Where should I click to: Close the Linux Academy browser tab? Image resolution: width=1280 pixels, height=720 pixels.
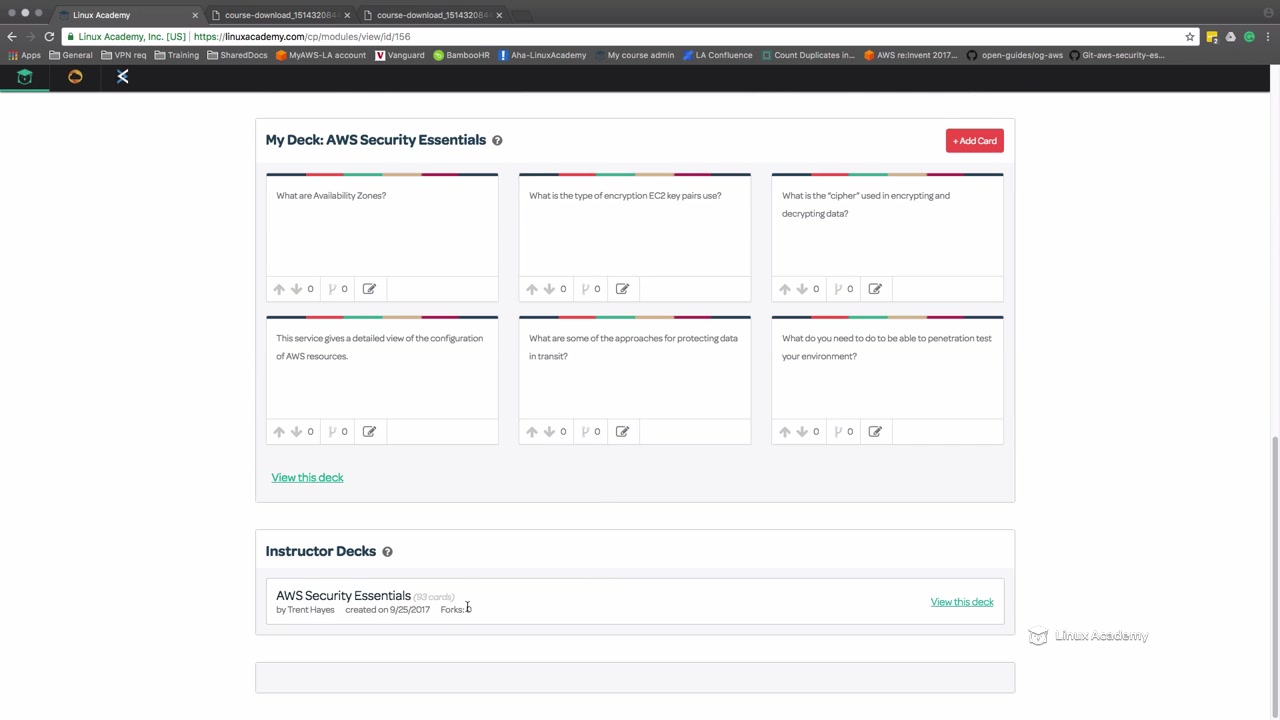[195, 15]
